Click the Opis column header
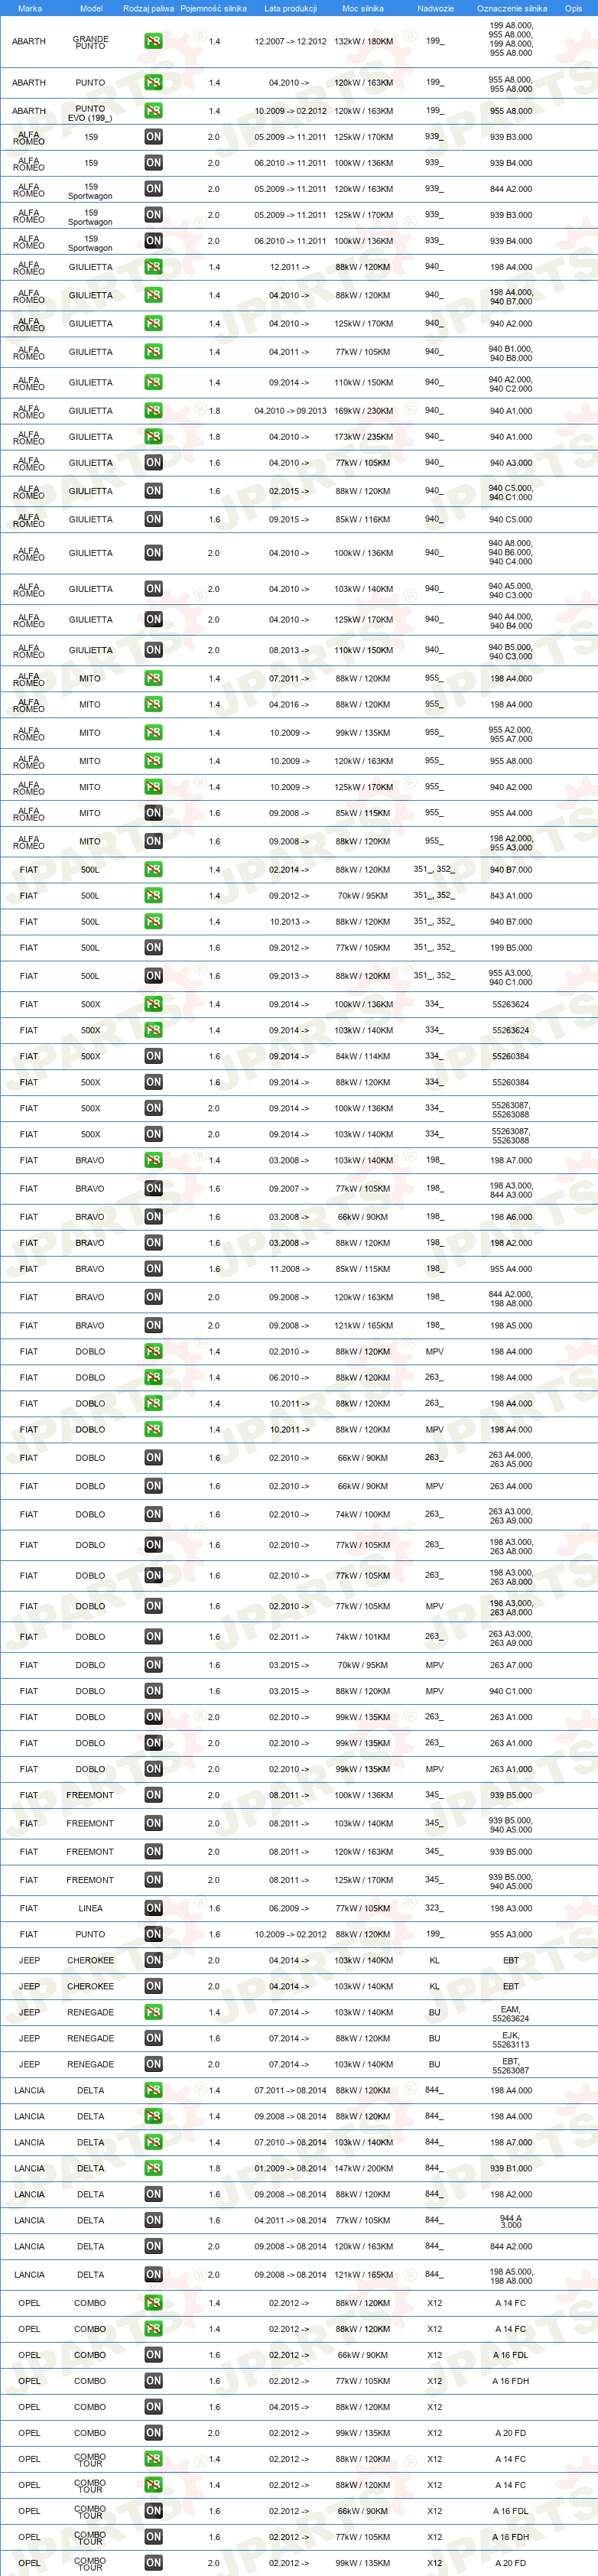The image size is (598, 2576). 573,8
